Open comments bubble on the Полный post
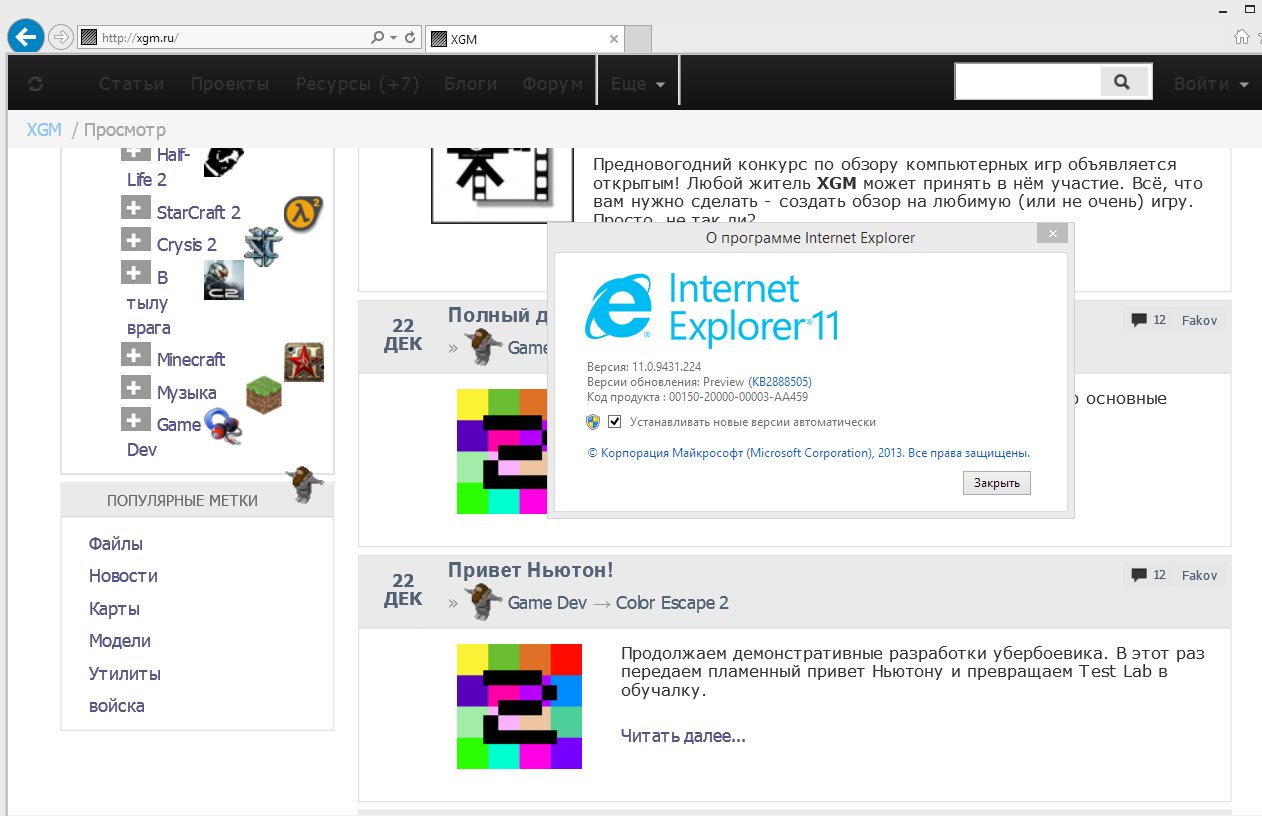The image size is (1262, 816). tap(1138, 320)
